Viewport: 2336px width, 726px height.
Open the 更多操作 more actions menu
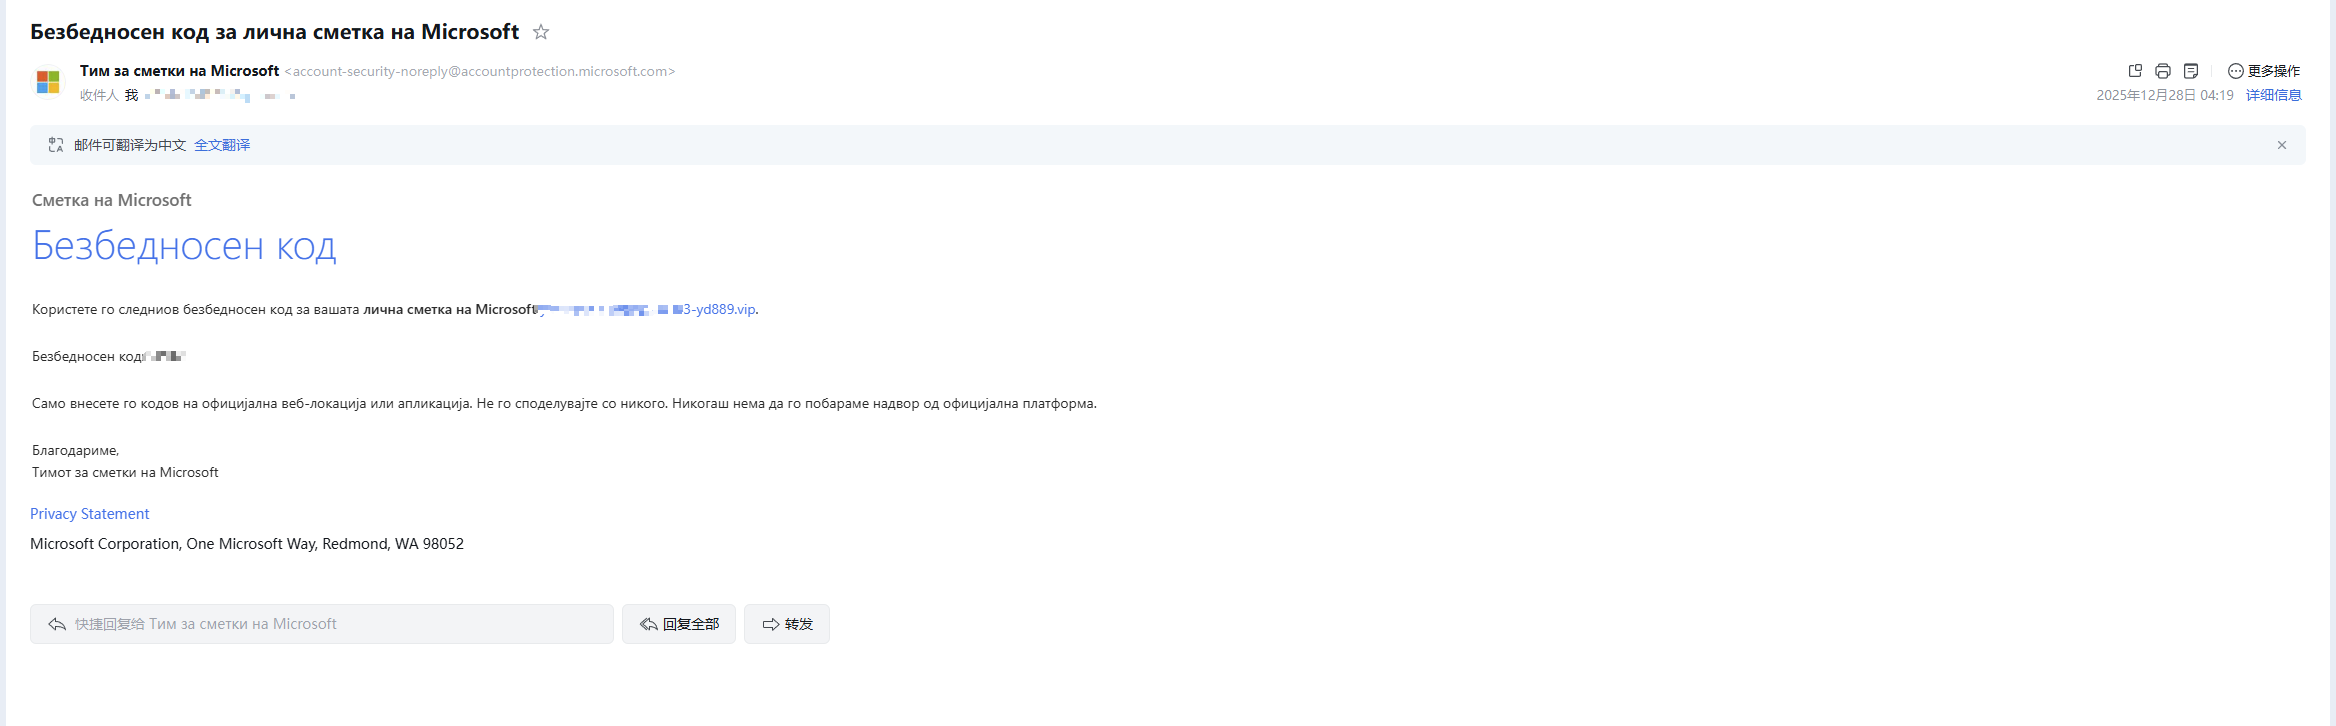point(2264,71)
